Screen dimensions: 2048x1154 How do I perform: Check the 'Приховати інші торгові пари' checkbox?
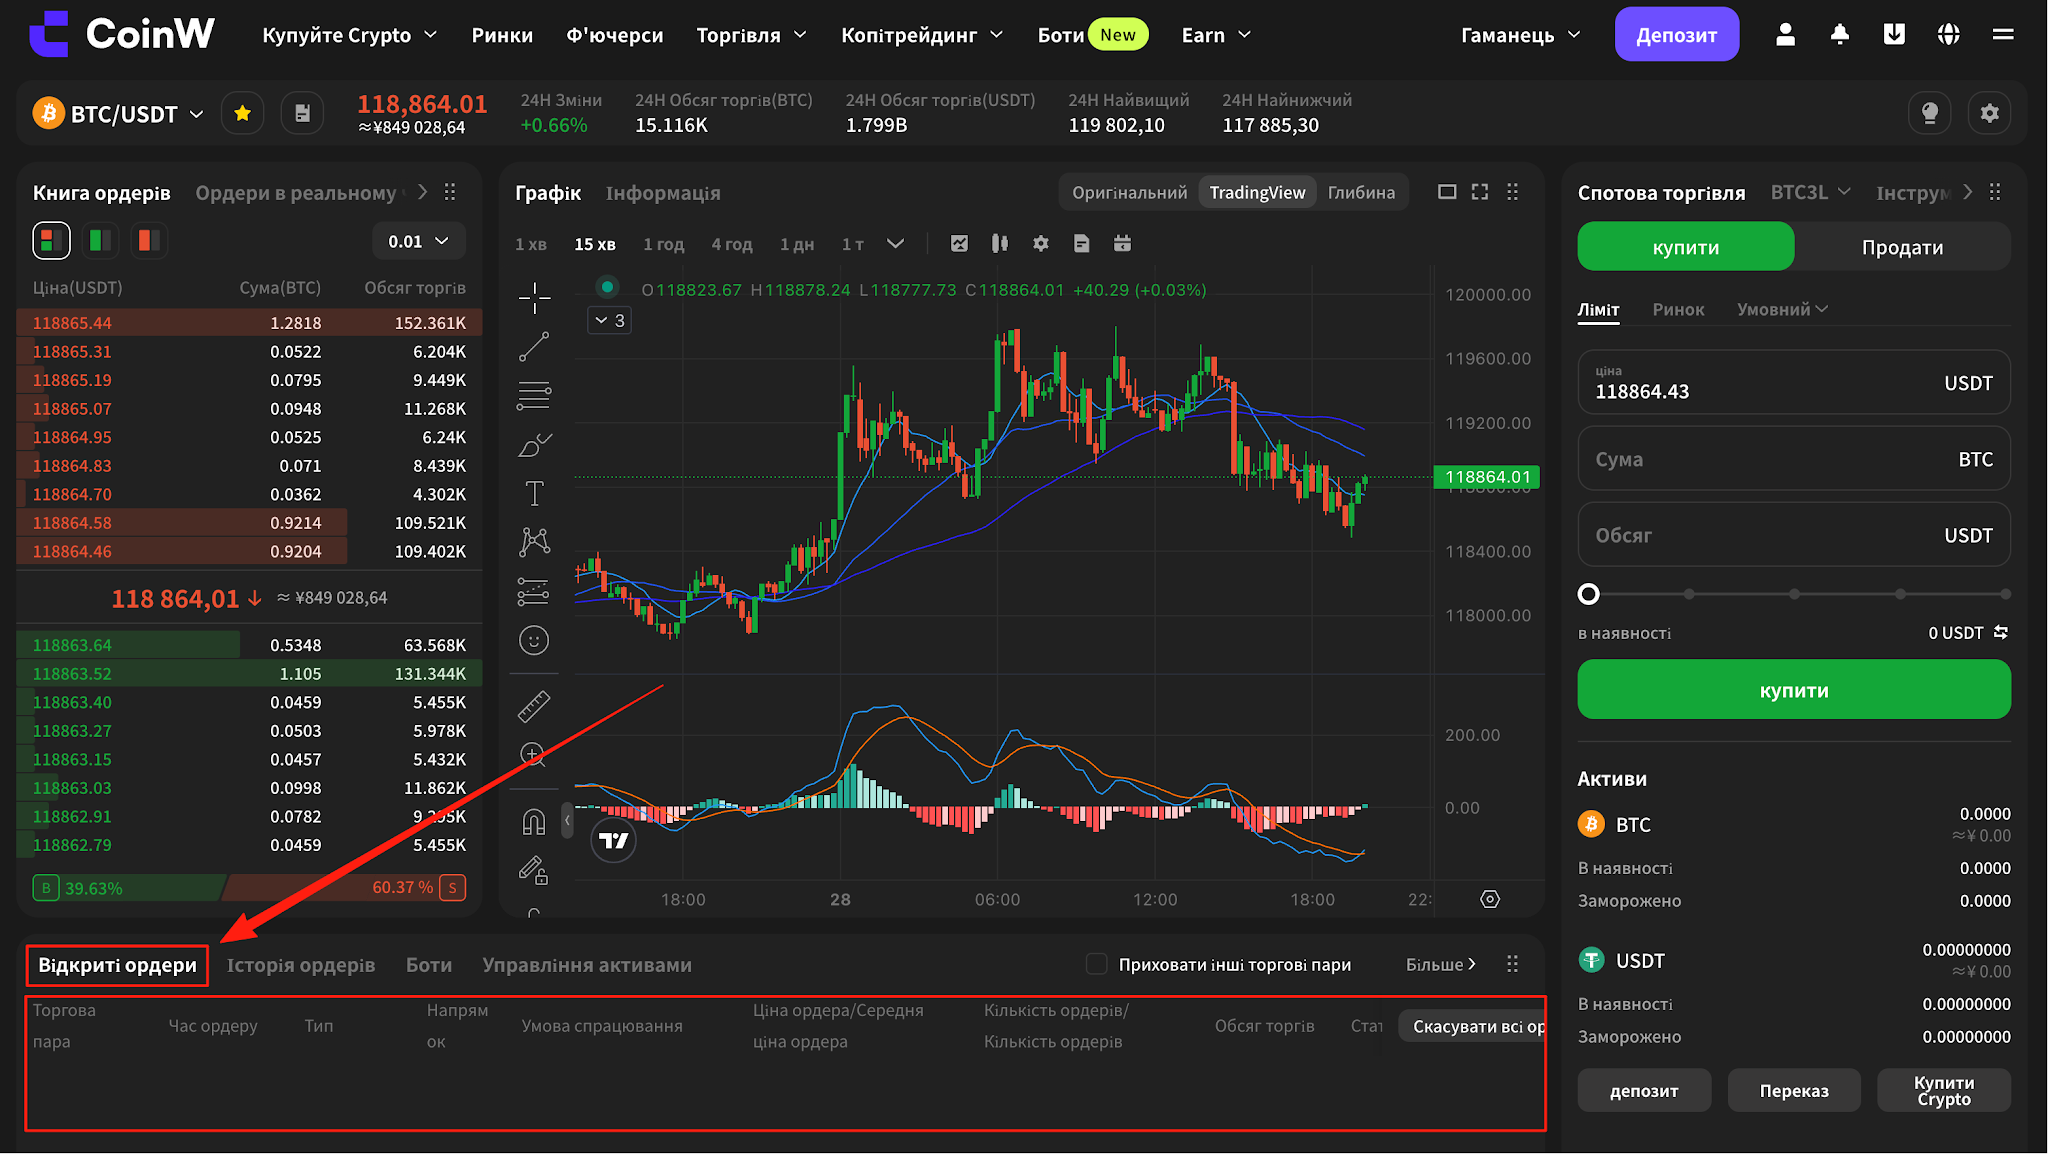click(x=1096, y=964)
